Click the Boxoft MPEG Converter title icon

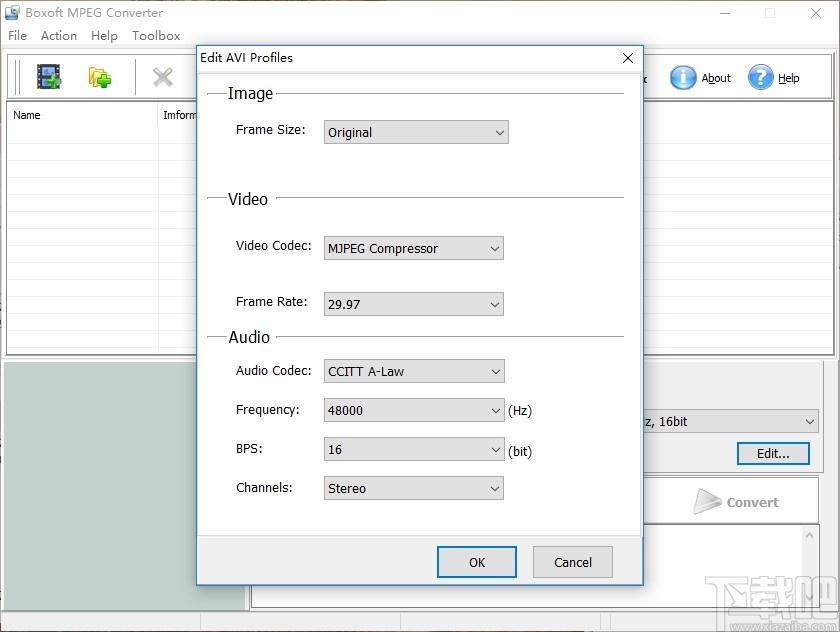pyautogui.click(x=12, y=12)
